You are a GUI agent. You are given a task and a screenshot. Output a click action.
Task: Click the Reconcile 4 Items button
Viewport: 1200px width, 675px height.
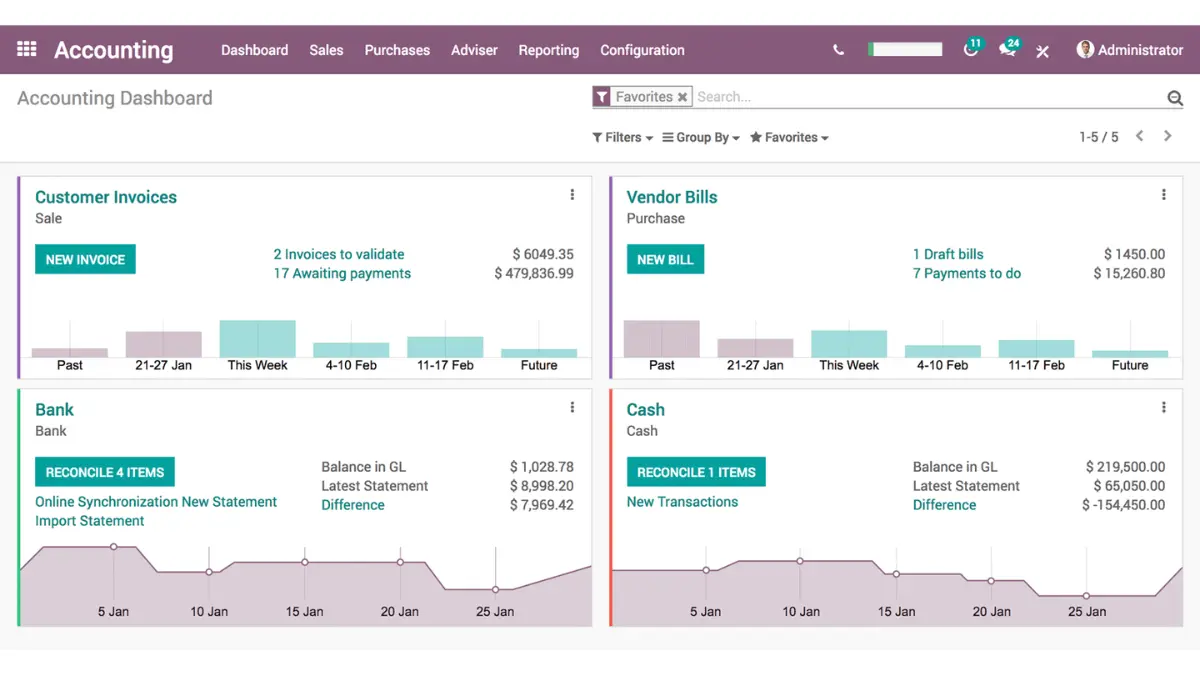coord(104,472)
